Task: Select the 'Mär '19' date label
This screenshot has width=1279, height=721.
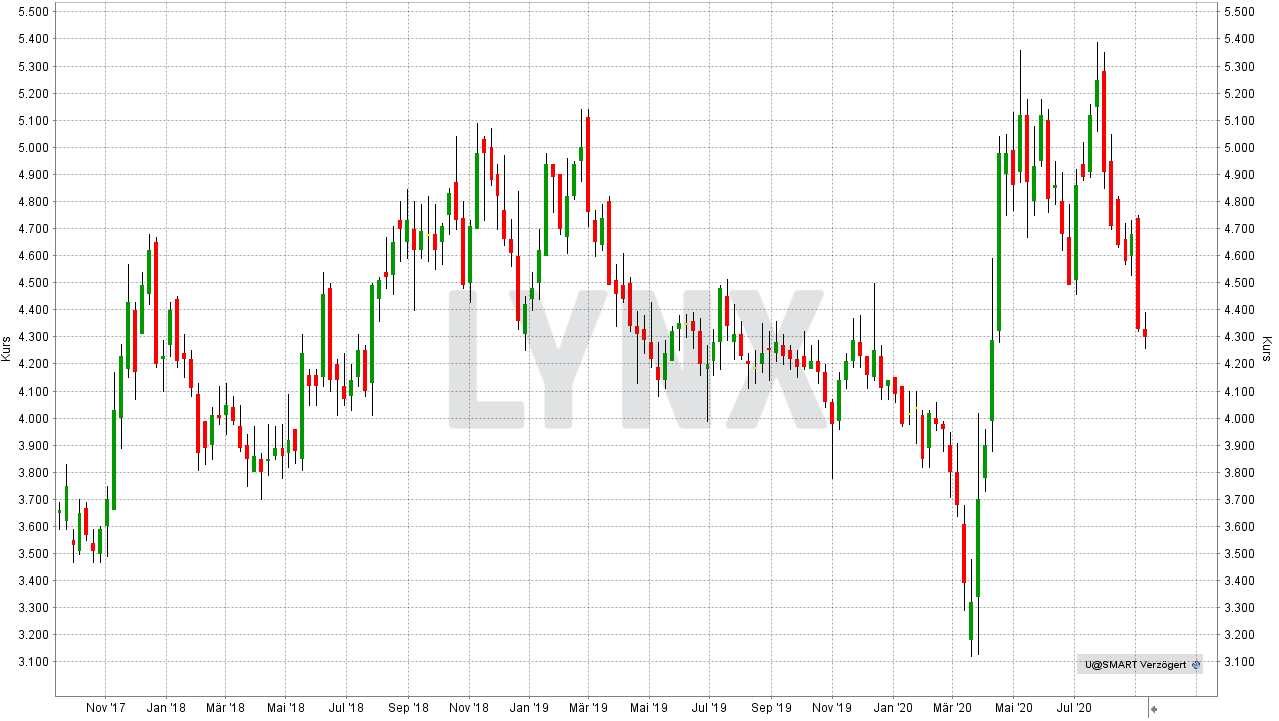Action: [588, 708]
